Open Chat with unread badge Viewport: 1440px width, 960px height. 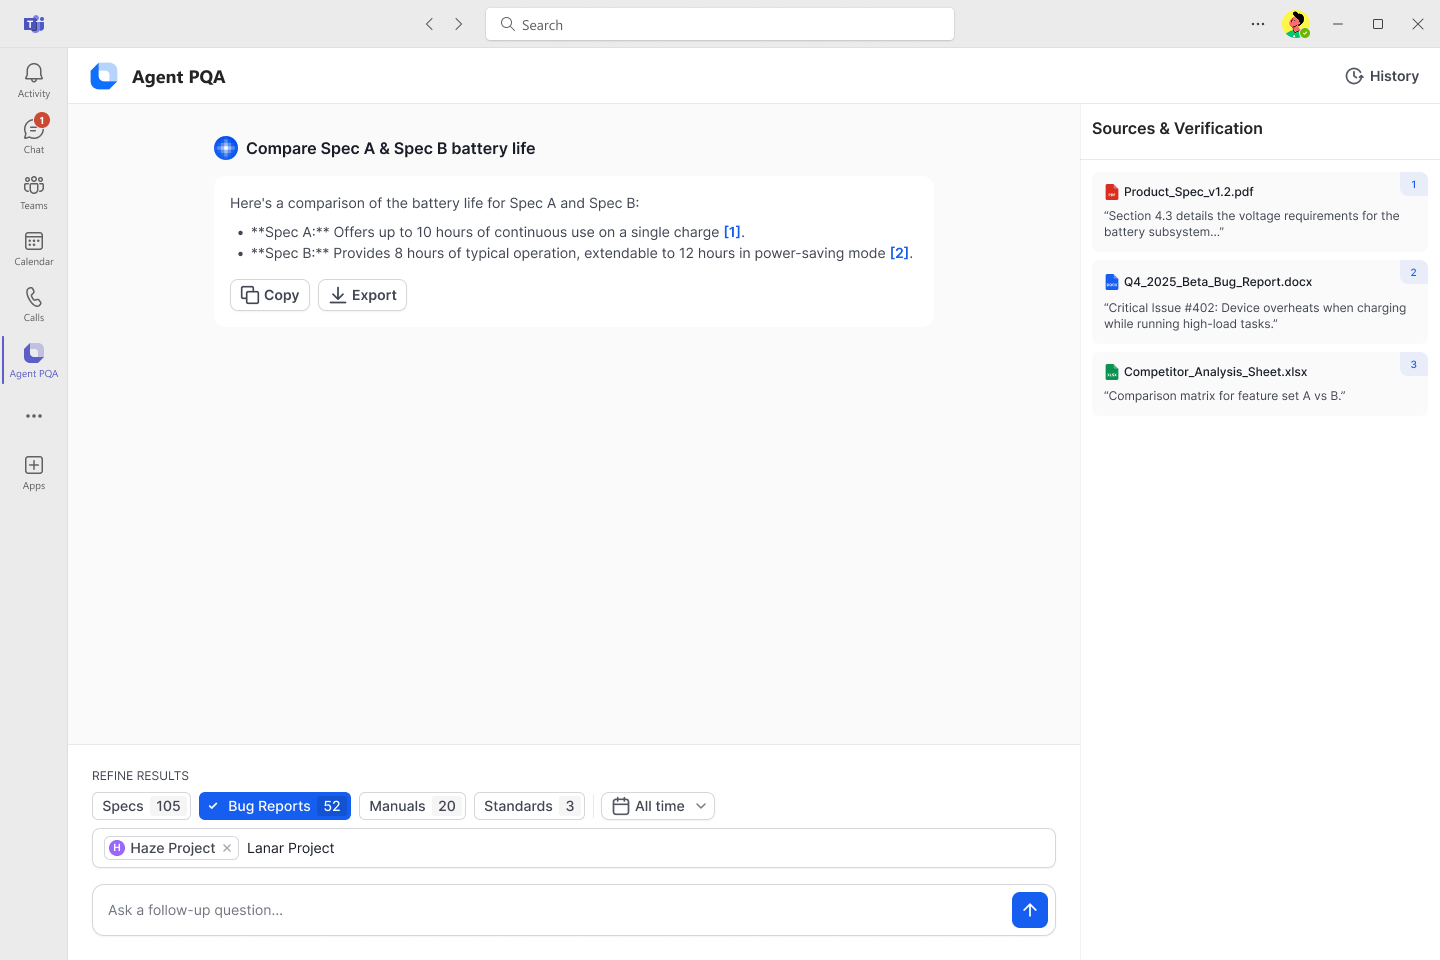point(34,136)
